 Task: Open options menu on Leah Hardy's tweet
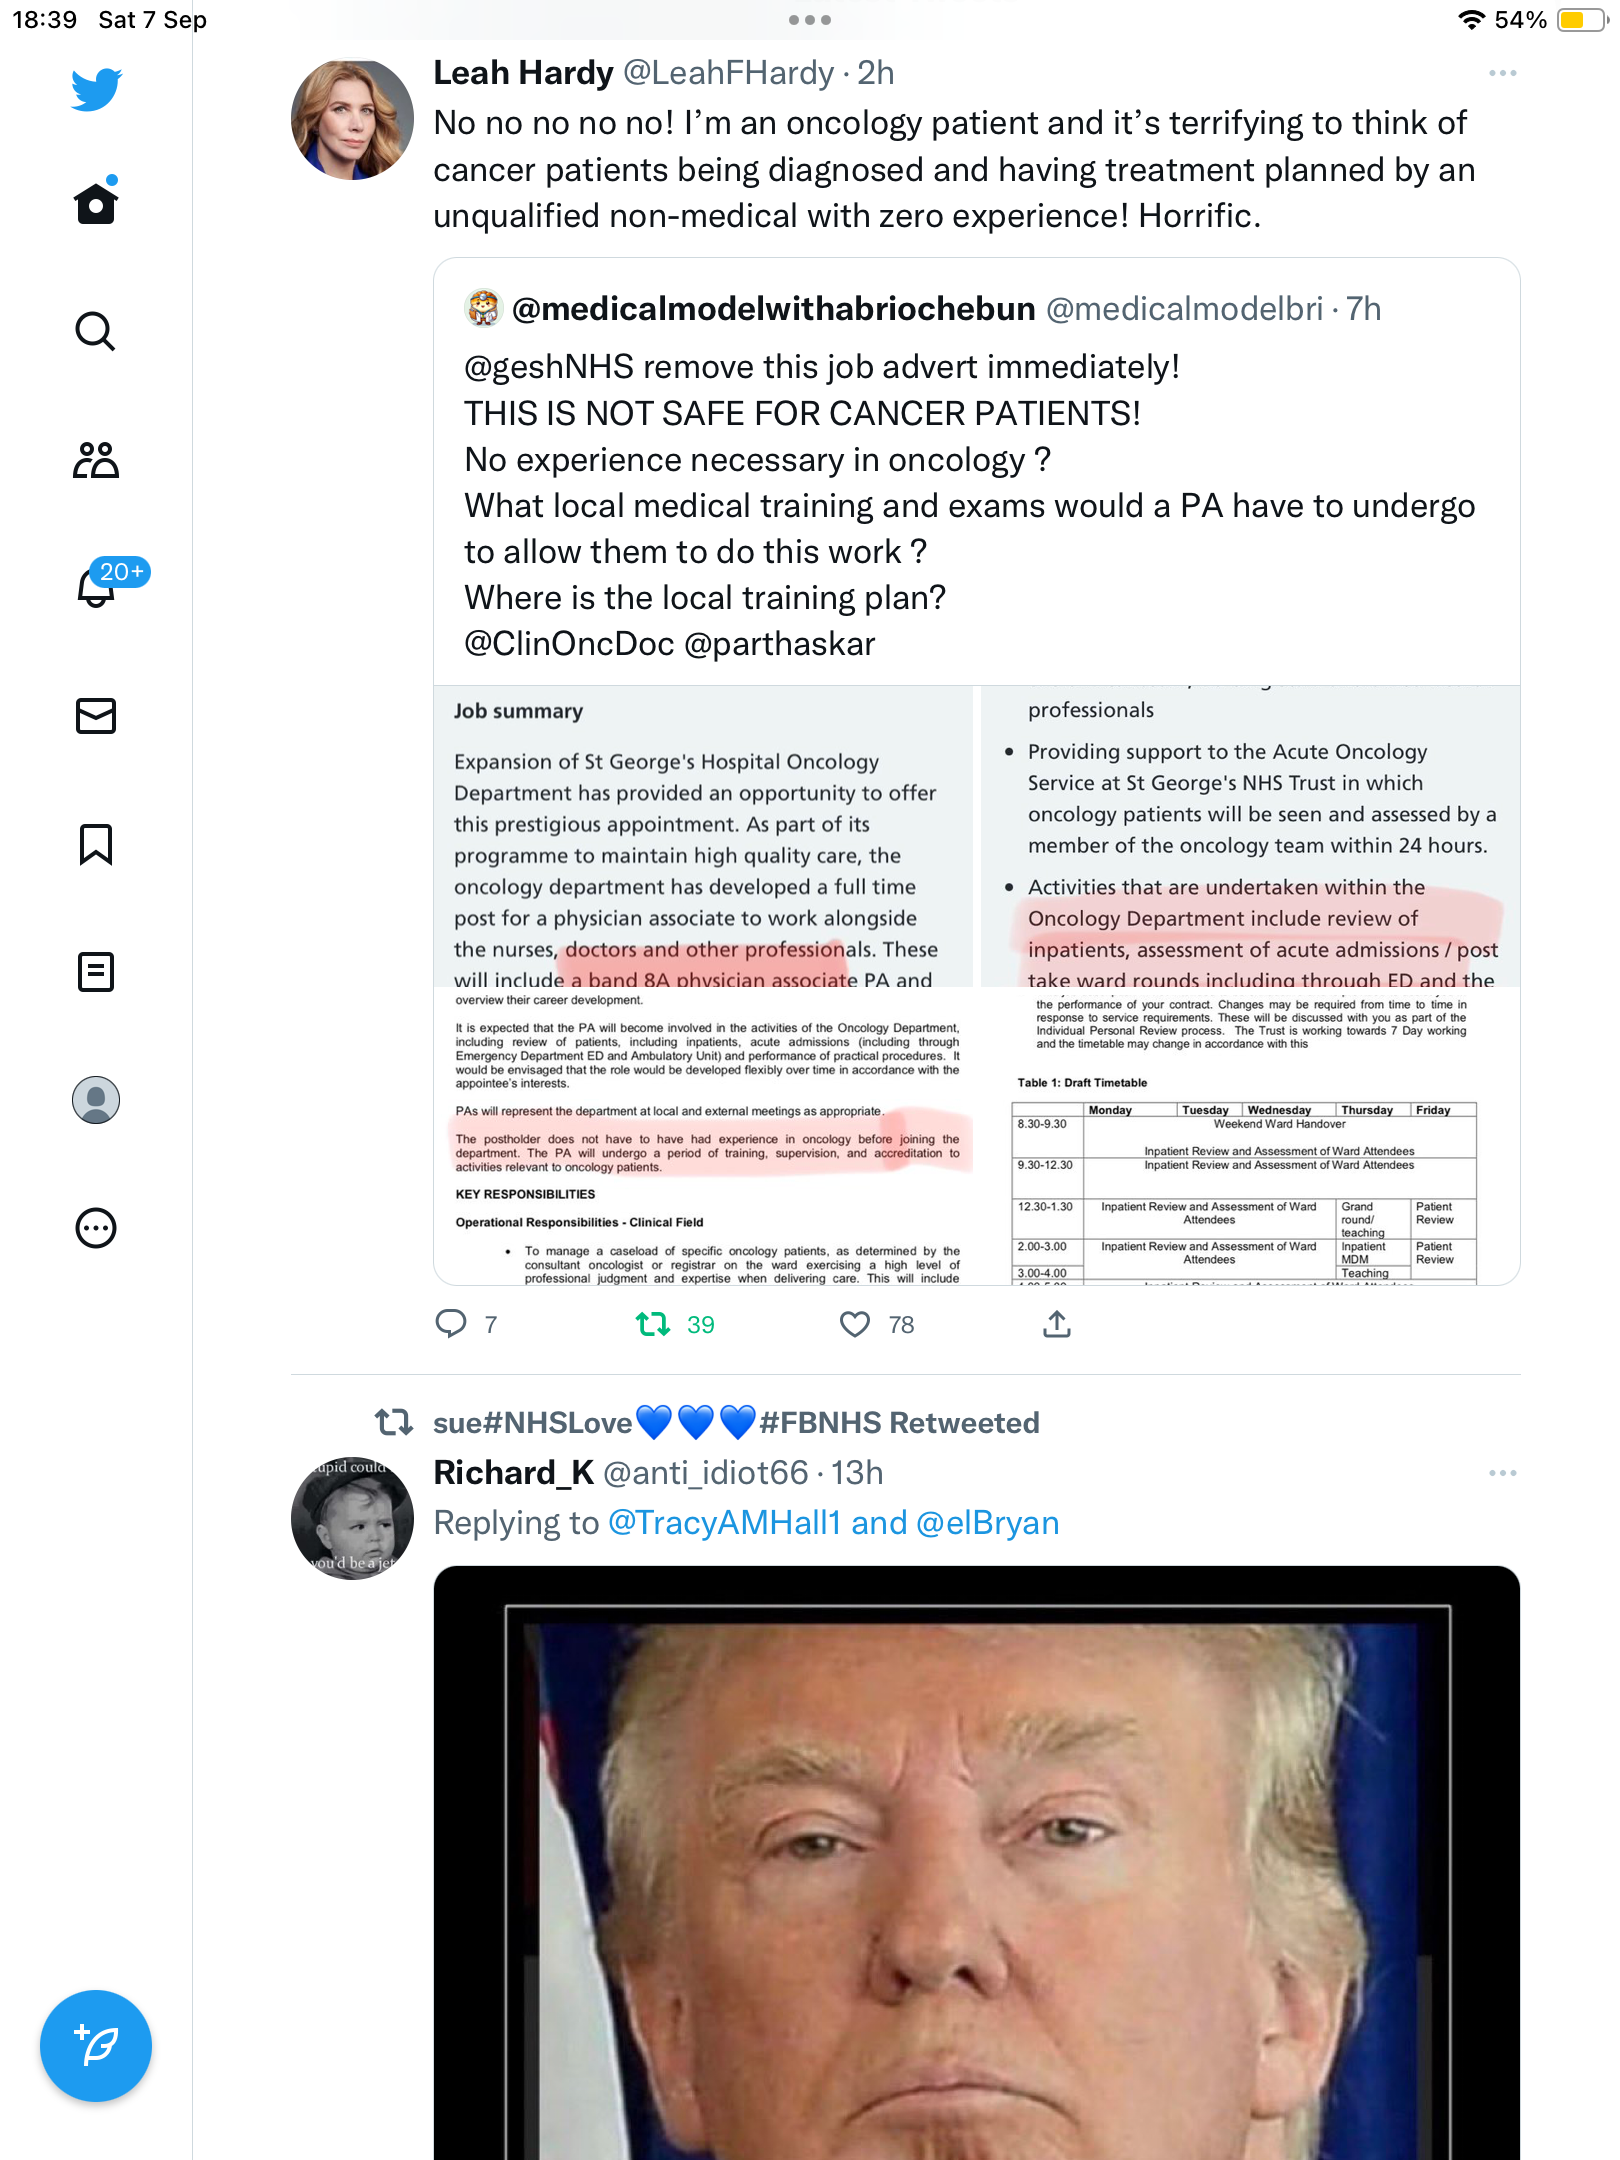(1502, 73)
